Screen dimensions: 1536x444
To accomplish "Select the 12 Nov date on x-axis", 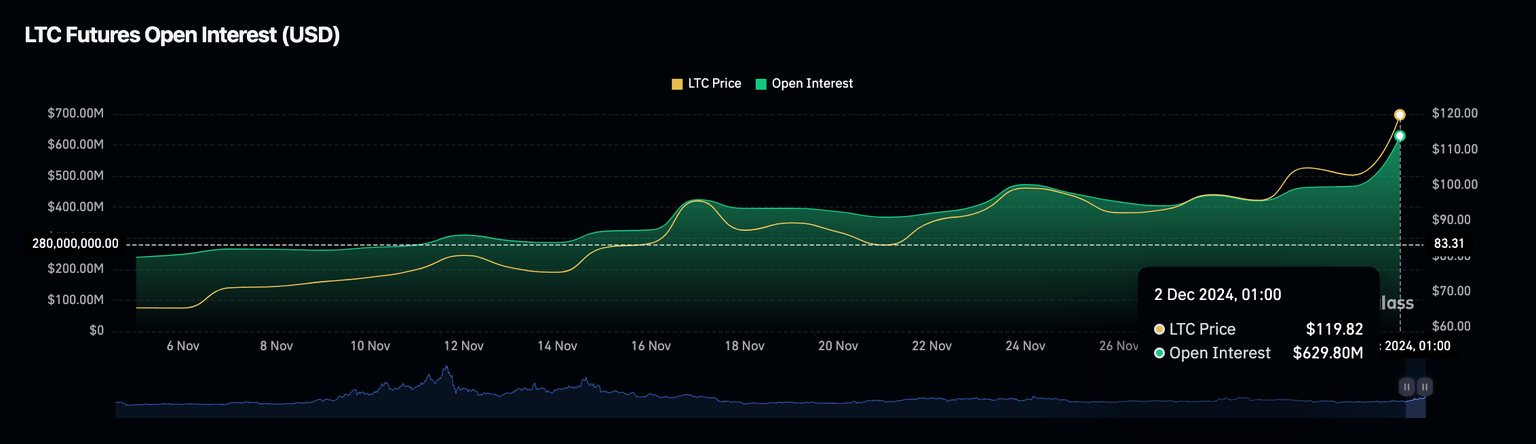I will tap(464, 346).
